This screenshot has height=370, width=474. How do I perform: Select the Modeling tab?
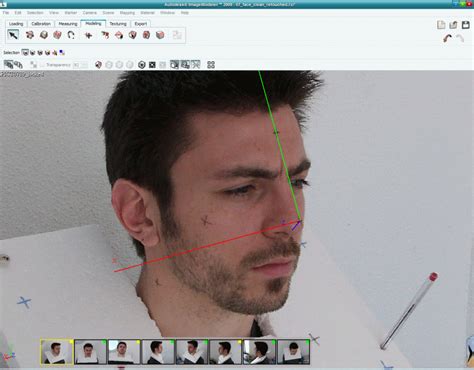coord(93,23)
